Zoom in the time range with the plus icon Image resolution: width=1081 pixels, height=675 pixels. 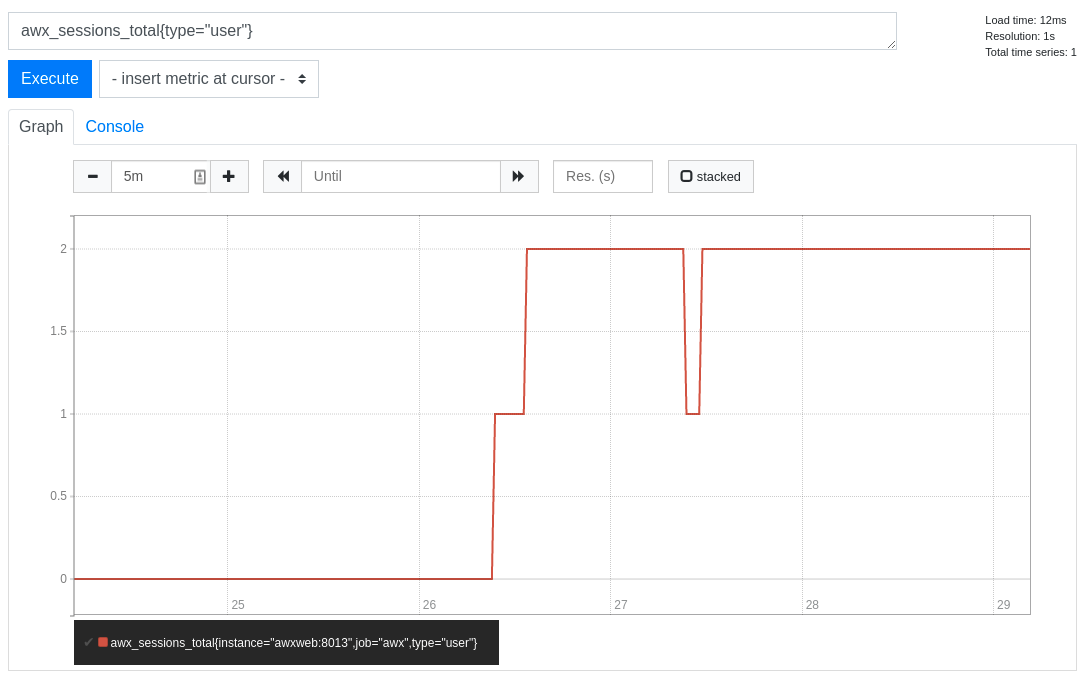pos(229,176)
